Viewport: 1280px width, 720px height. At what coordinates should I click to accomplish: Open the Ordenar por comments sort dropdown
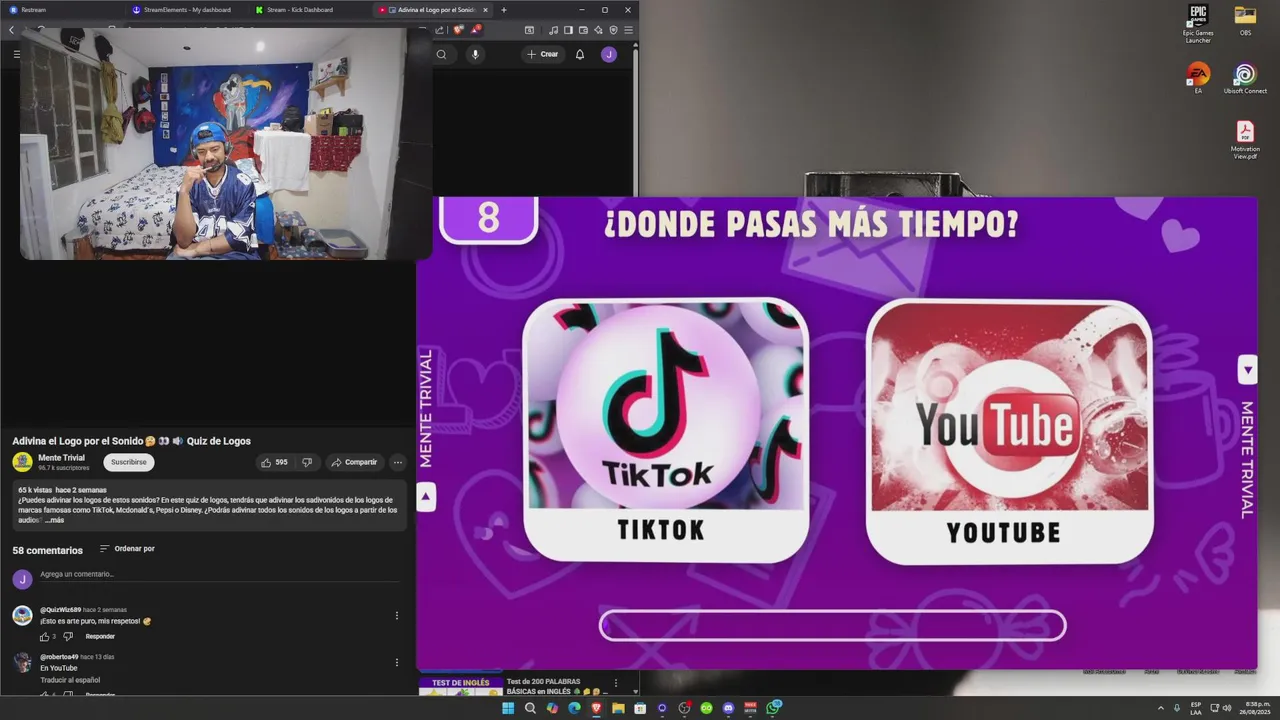click(127, 549)
